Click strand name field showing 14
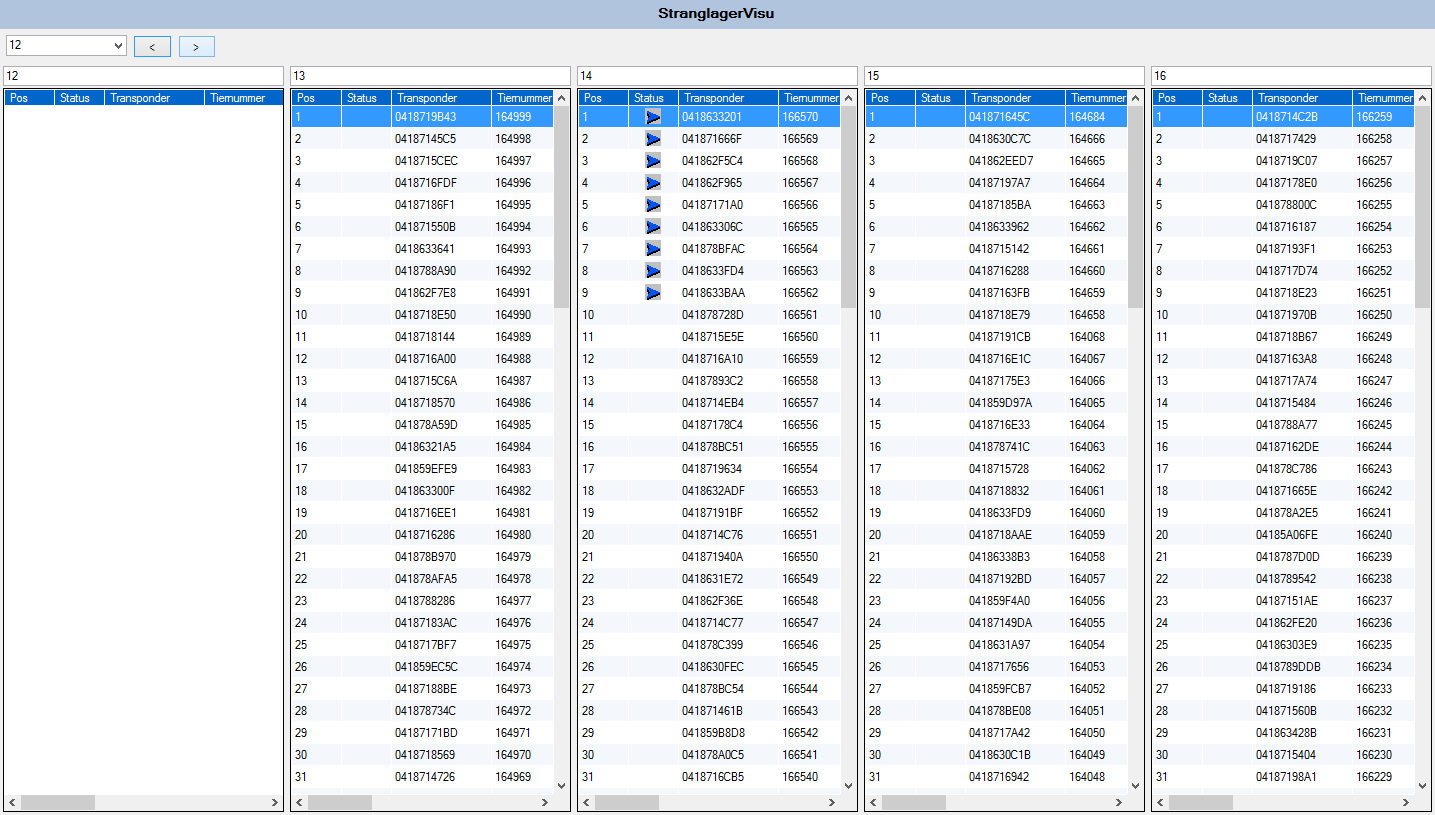 coord(717,76)
